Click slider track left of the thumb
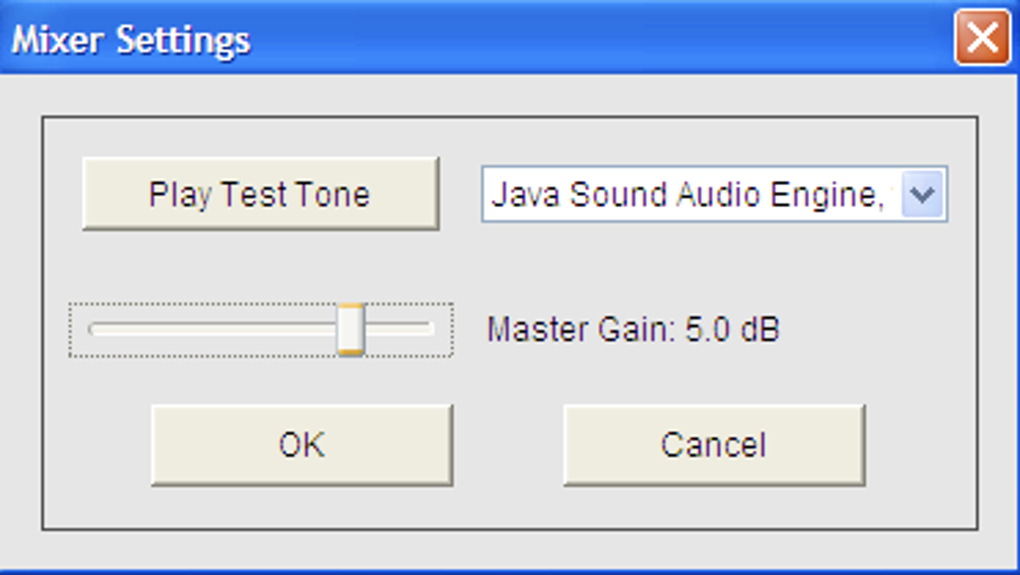This screenshot has width=1020, height=575. (x=212, y=329)
